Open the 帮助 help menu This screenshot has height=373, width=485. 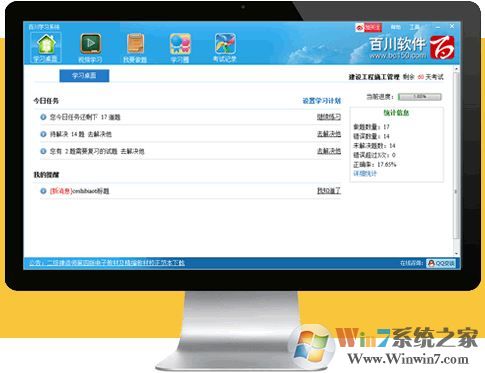click(396, 27)
